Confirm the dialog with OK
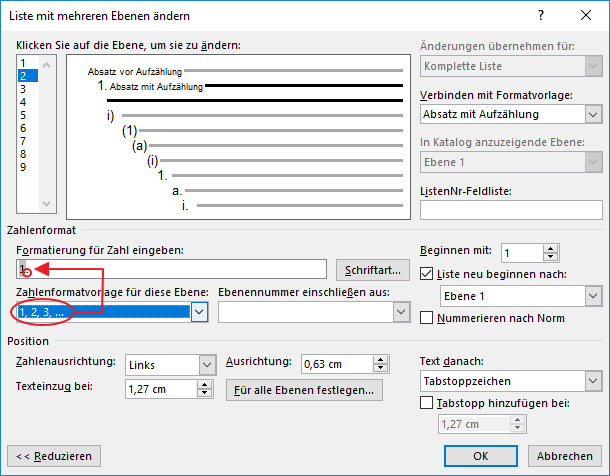This screenshot has width=610, height=476. pyautogui.click(x=480, y=455)
